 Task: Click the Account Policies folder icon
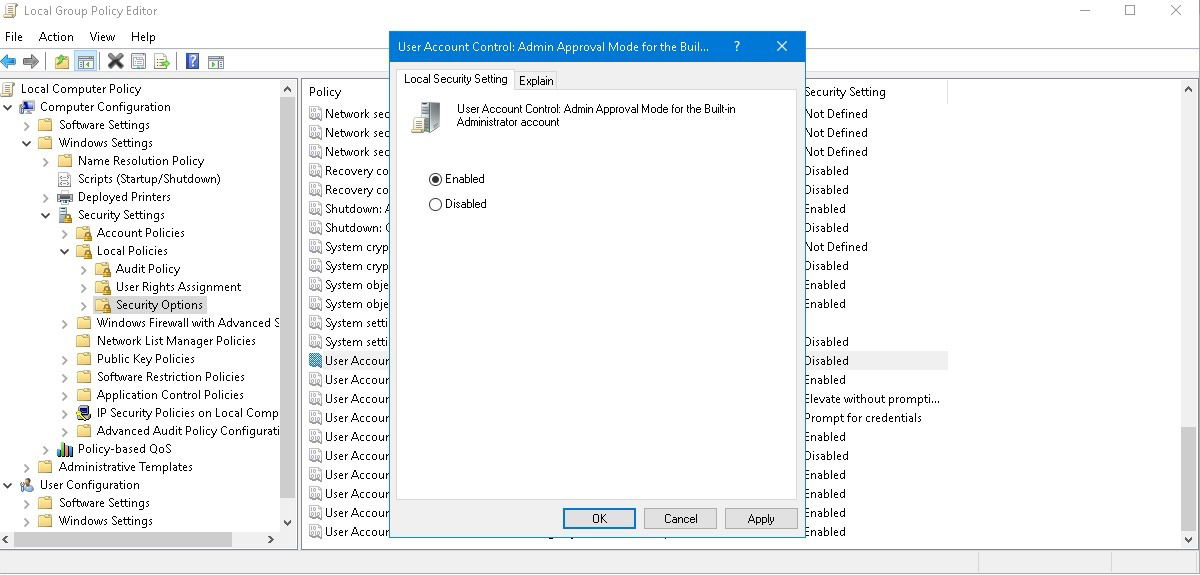(85, 233)
